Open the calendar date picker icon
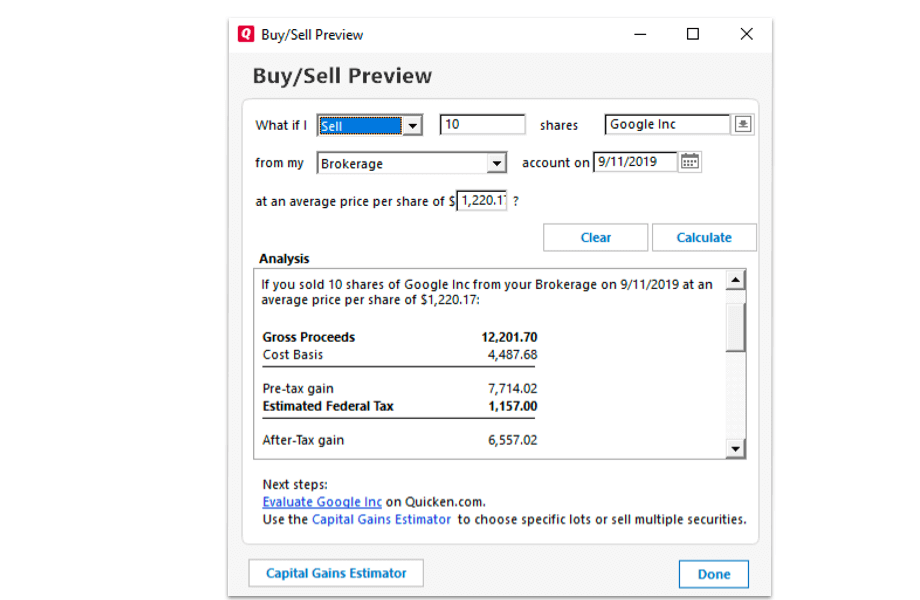Viewport: 920px width, 600px height. pos(689,162)
